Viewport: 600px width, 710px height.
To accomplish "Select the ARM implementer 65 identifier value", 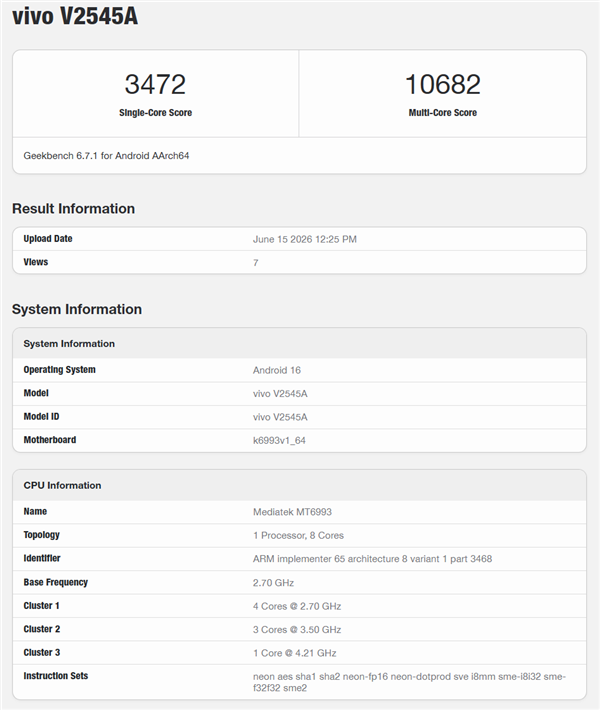I will click(372, 559).
